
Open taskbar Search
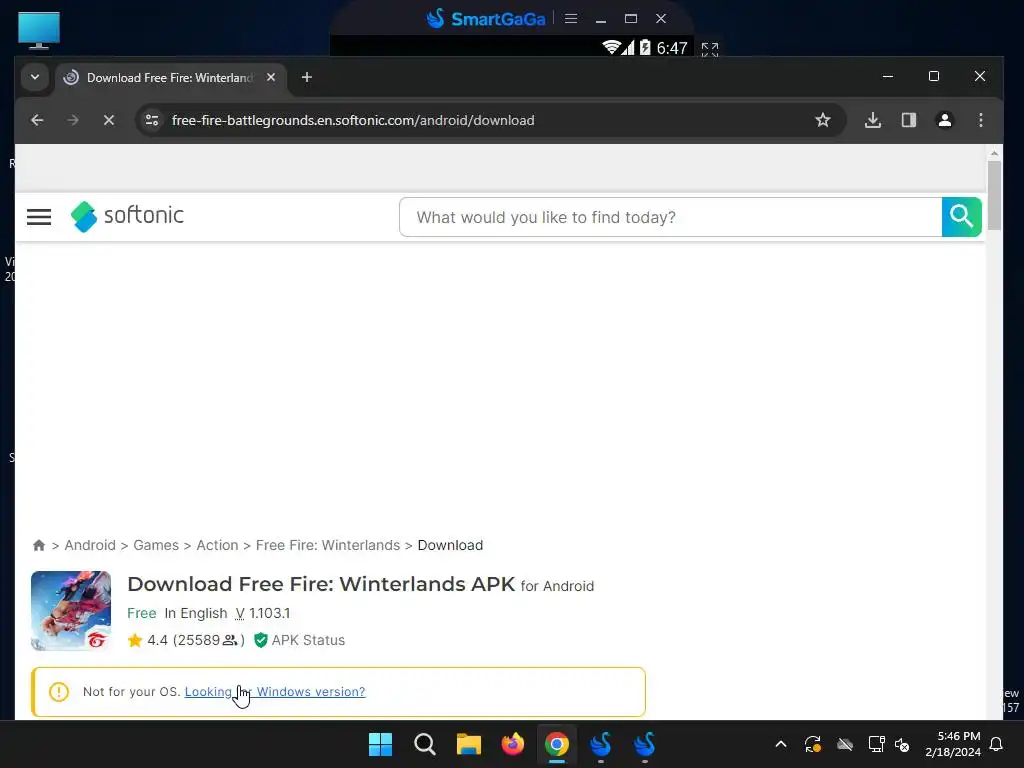coord(424,744)
